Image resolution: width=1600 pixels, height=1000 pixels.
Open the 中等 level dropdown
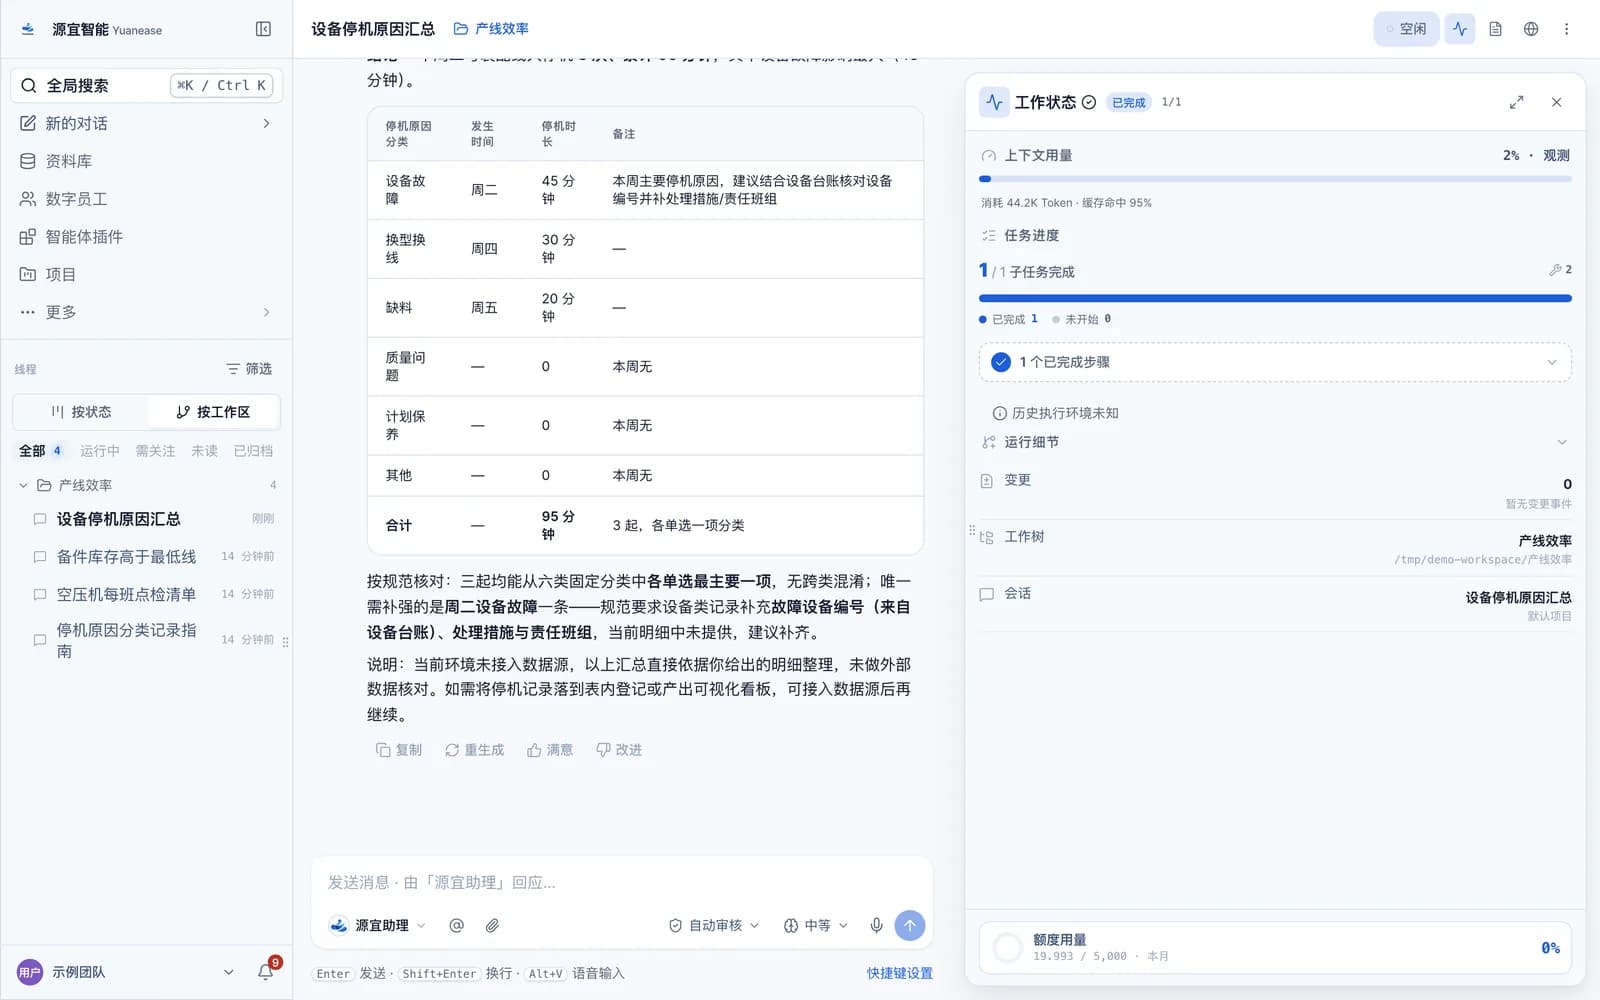[815, 926]
